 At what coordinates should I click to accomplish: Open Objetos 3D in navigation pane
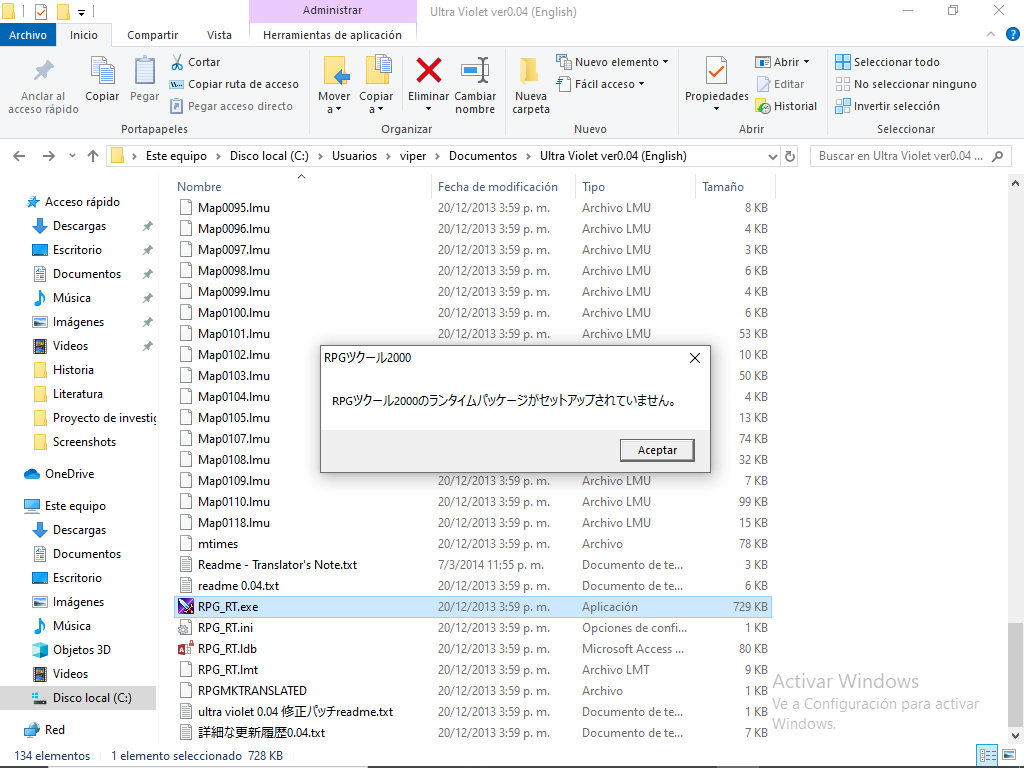pyautogui.click(x=82, y=650)
